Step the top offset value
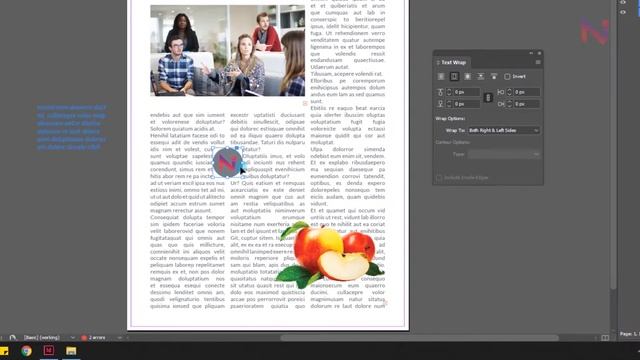This screenshot has height=360, width=640. (x=449, y=92)
